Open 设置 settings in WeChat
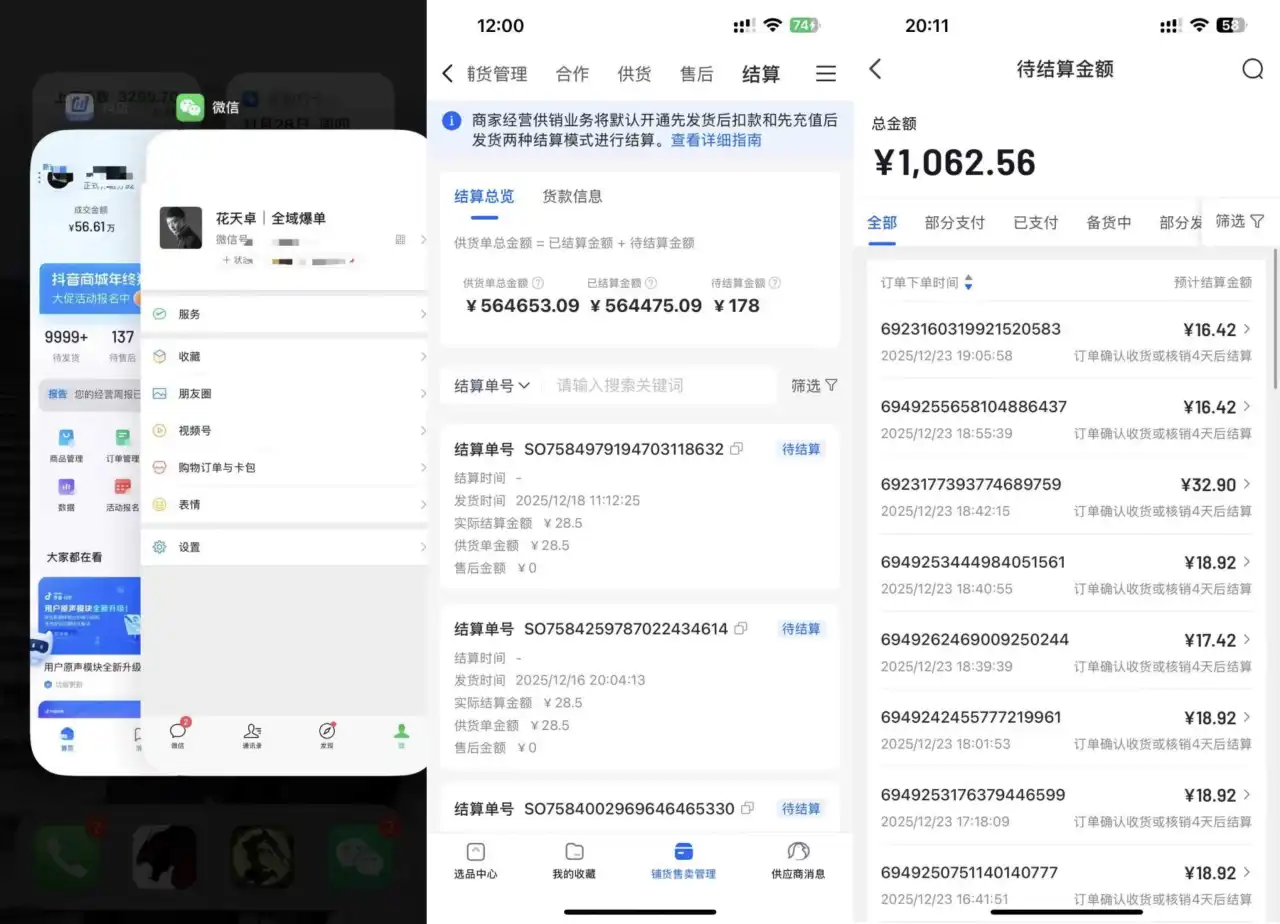 285,547
